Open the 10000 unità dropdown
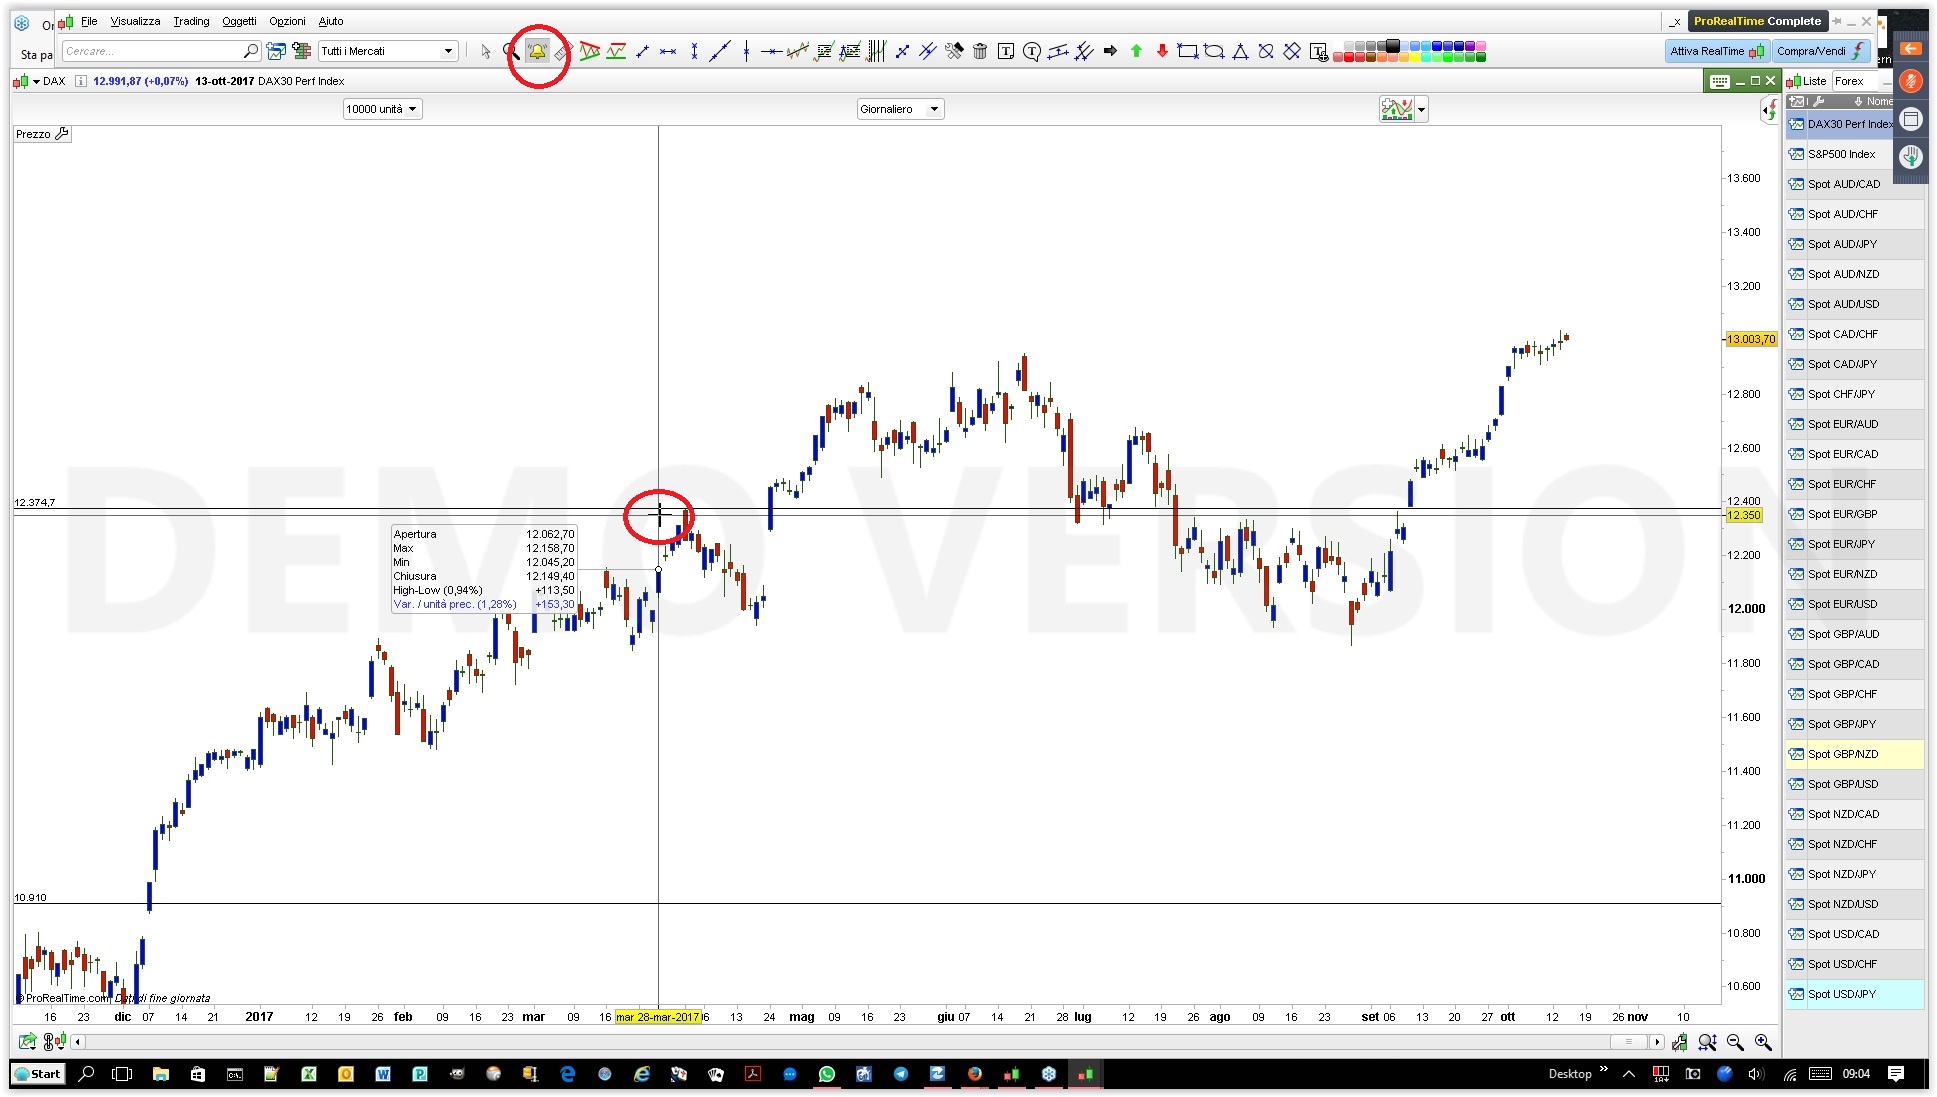 pyautogui.click(x=382, y=109)
